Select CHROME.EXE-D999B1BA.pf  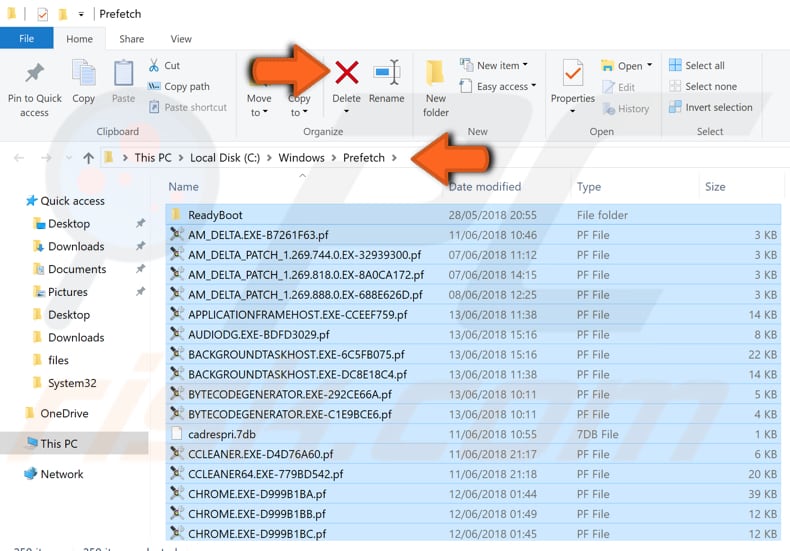pos(473,494)
